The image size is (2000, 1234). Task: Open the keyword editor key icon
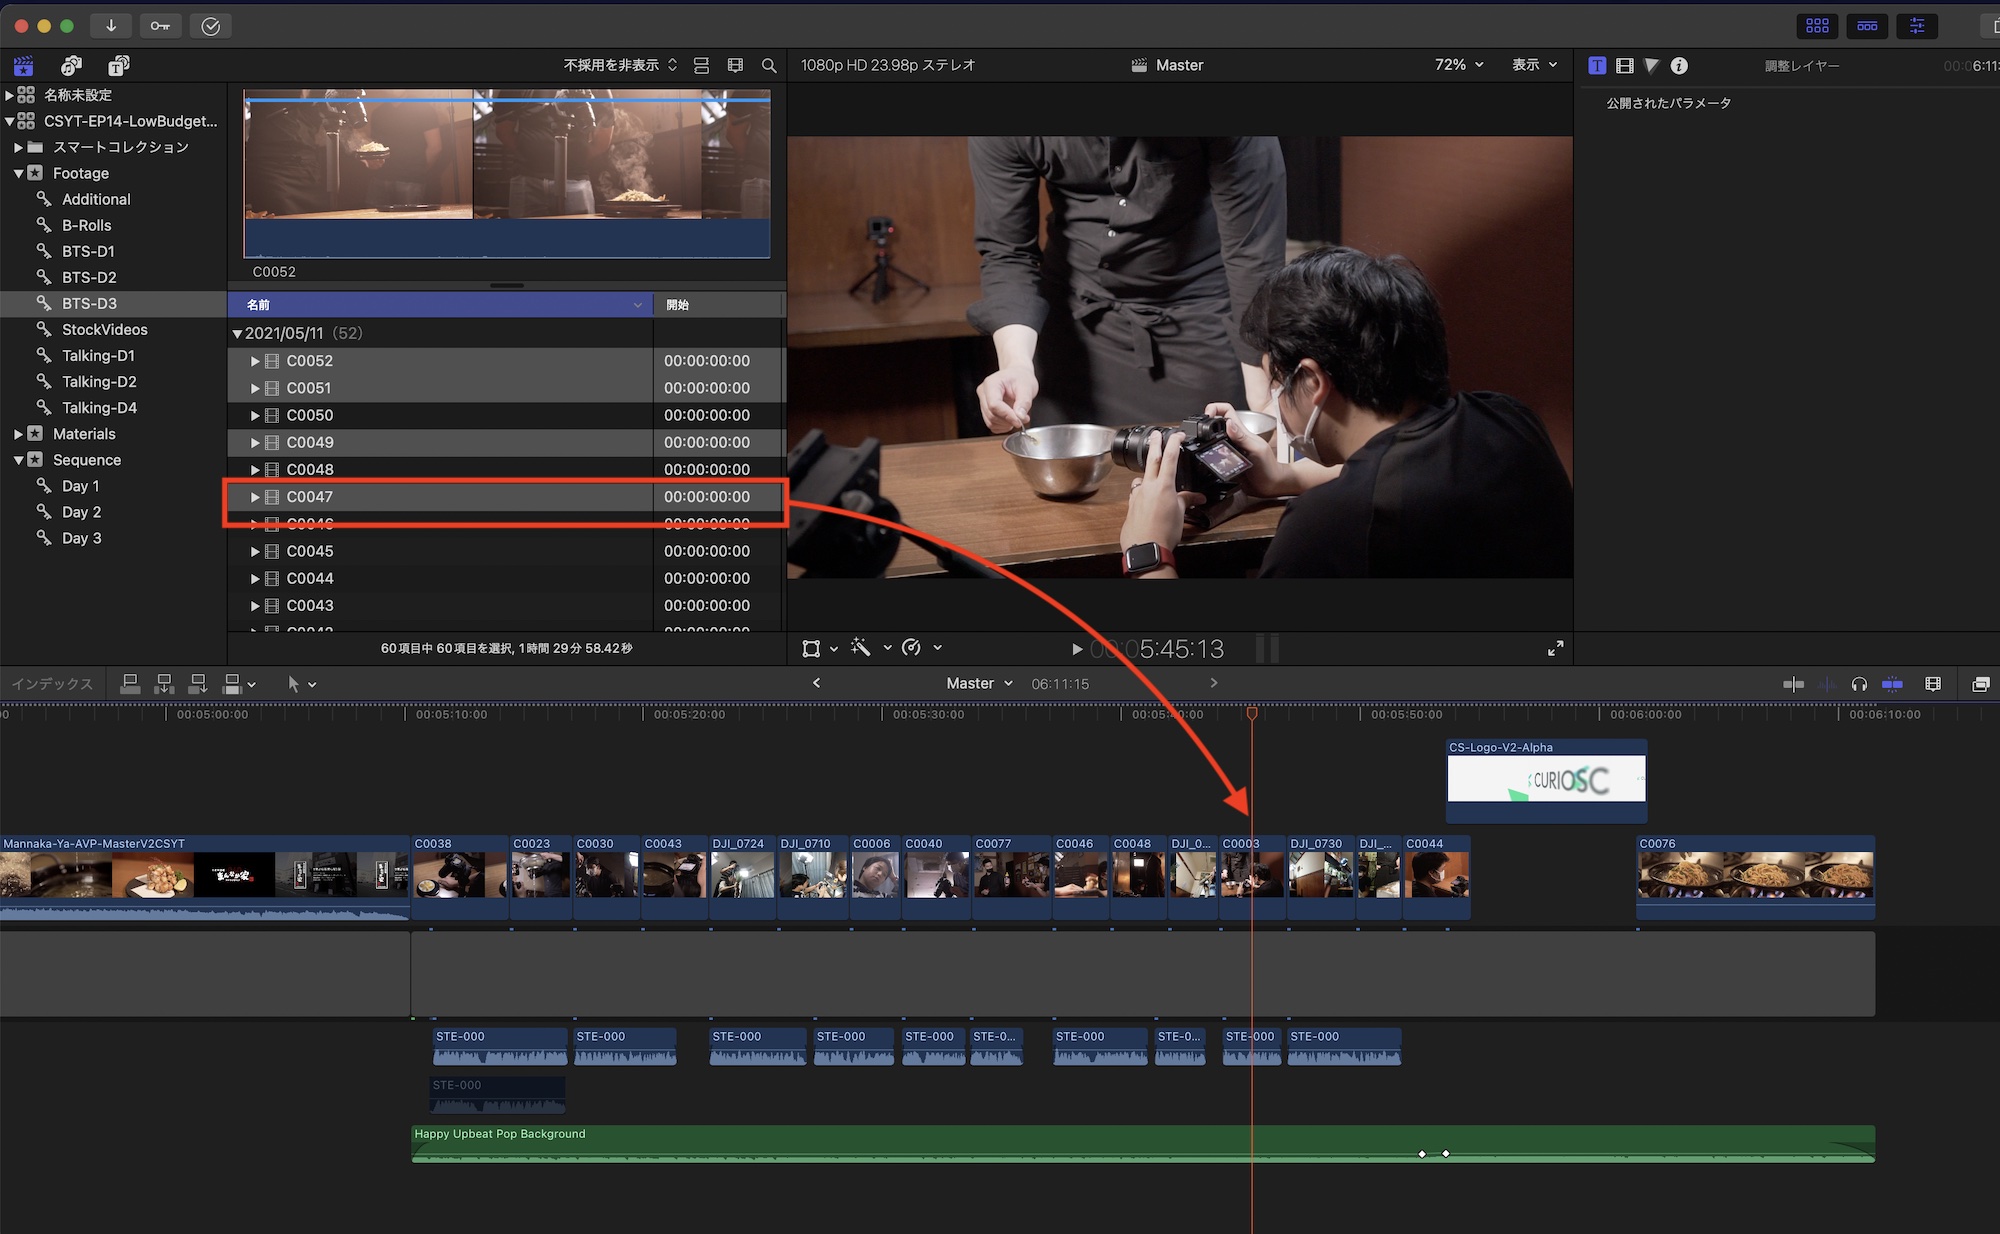pyautogui.click(x=160, y=26)
